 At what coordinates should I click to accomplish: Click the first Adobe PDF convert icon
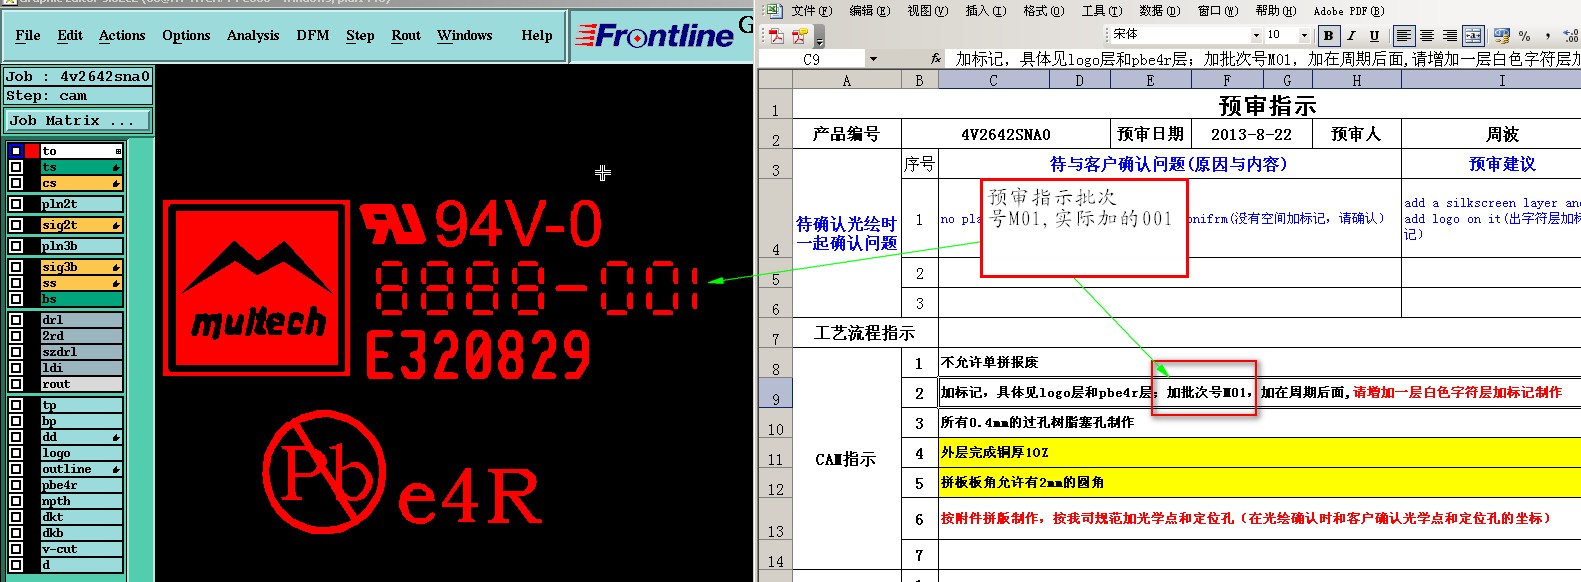pos(777,36)
